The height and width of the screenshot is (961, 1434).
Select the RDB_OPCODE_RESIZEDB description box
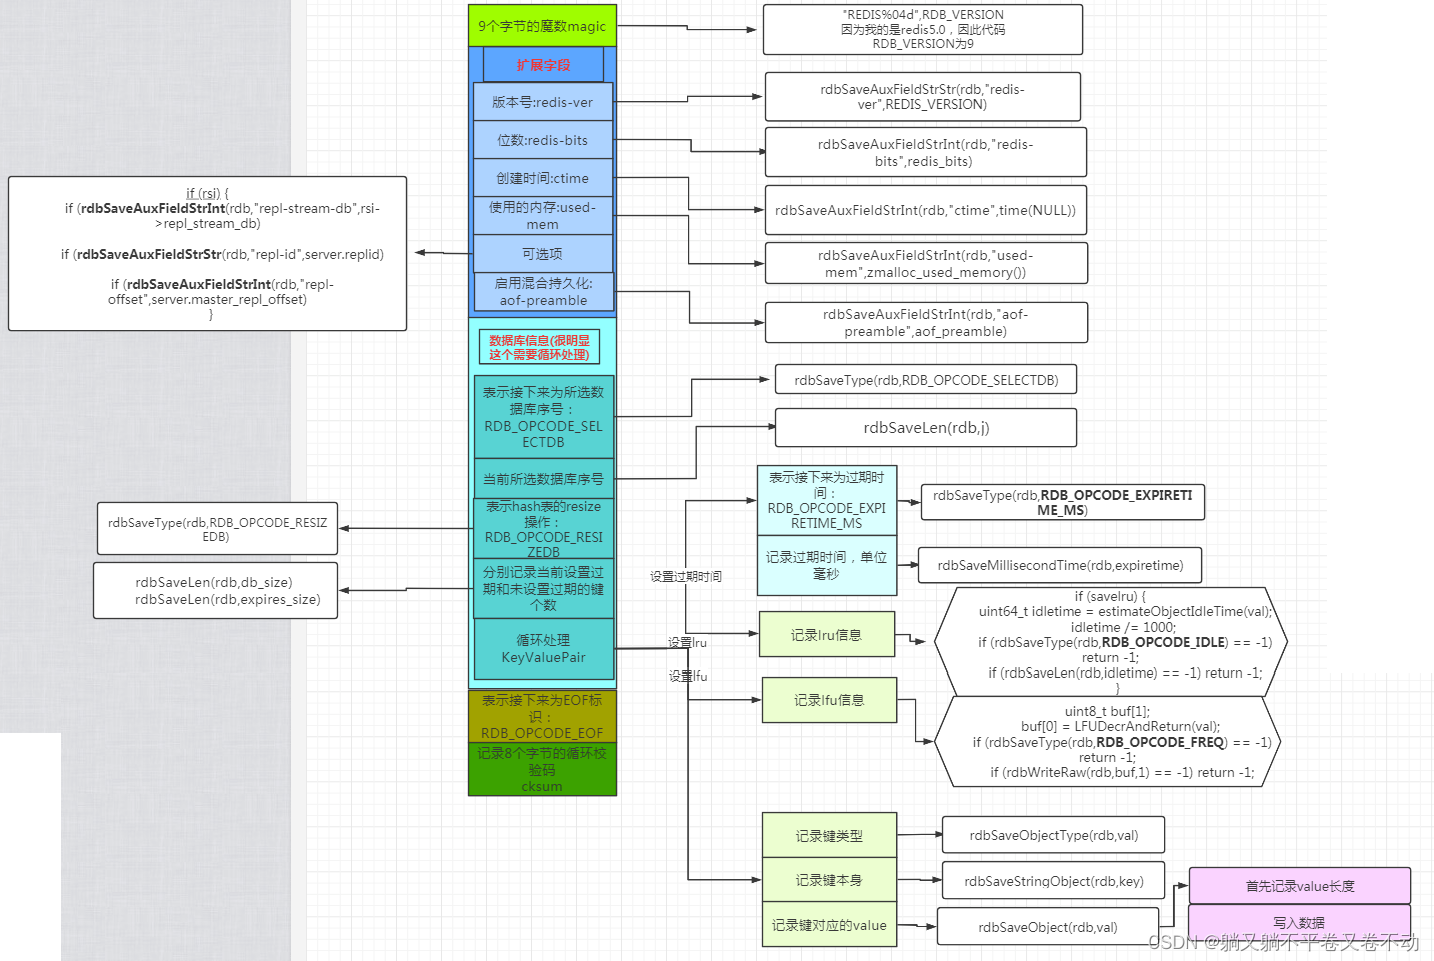coord(543,529)
